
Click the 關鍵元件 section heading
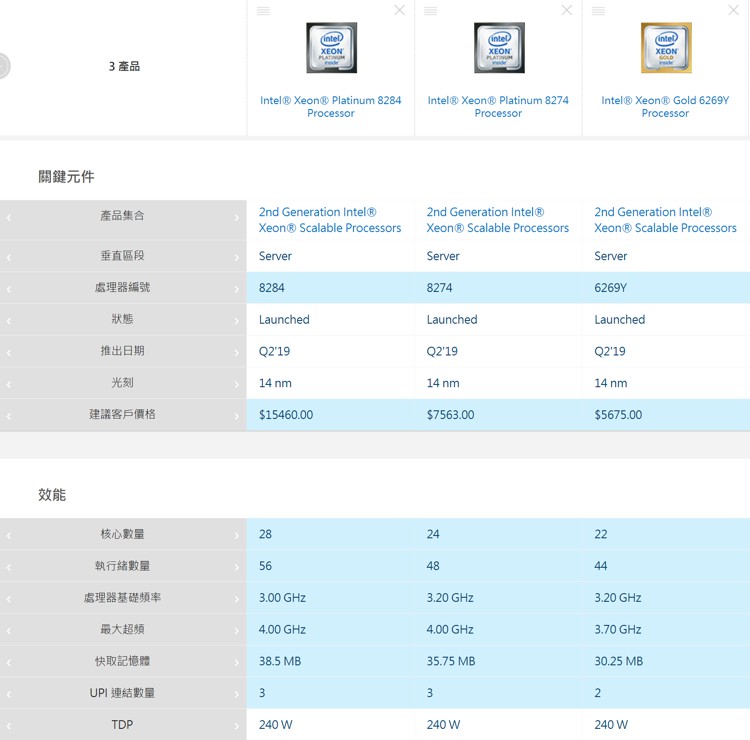pyautogui.click(x=66, y=177)
